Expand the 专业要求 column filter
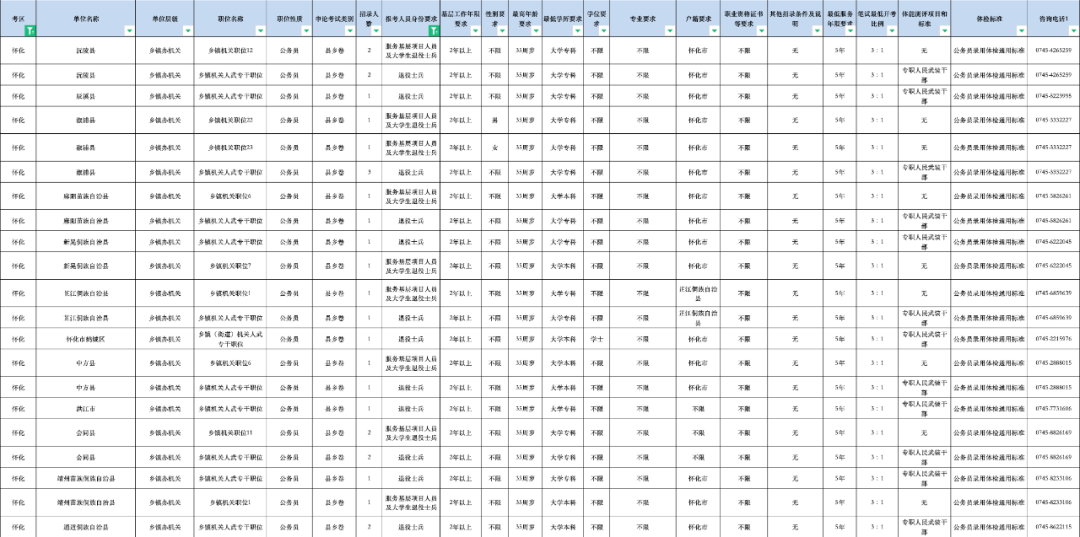The height and width of the screenshot is (537, 1080). [669, 31]
